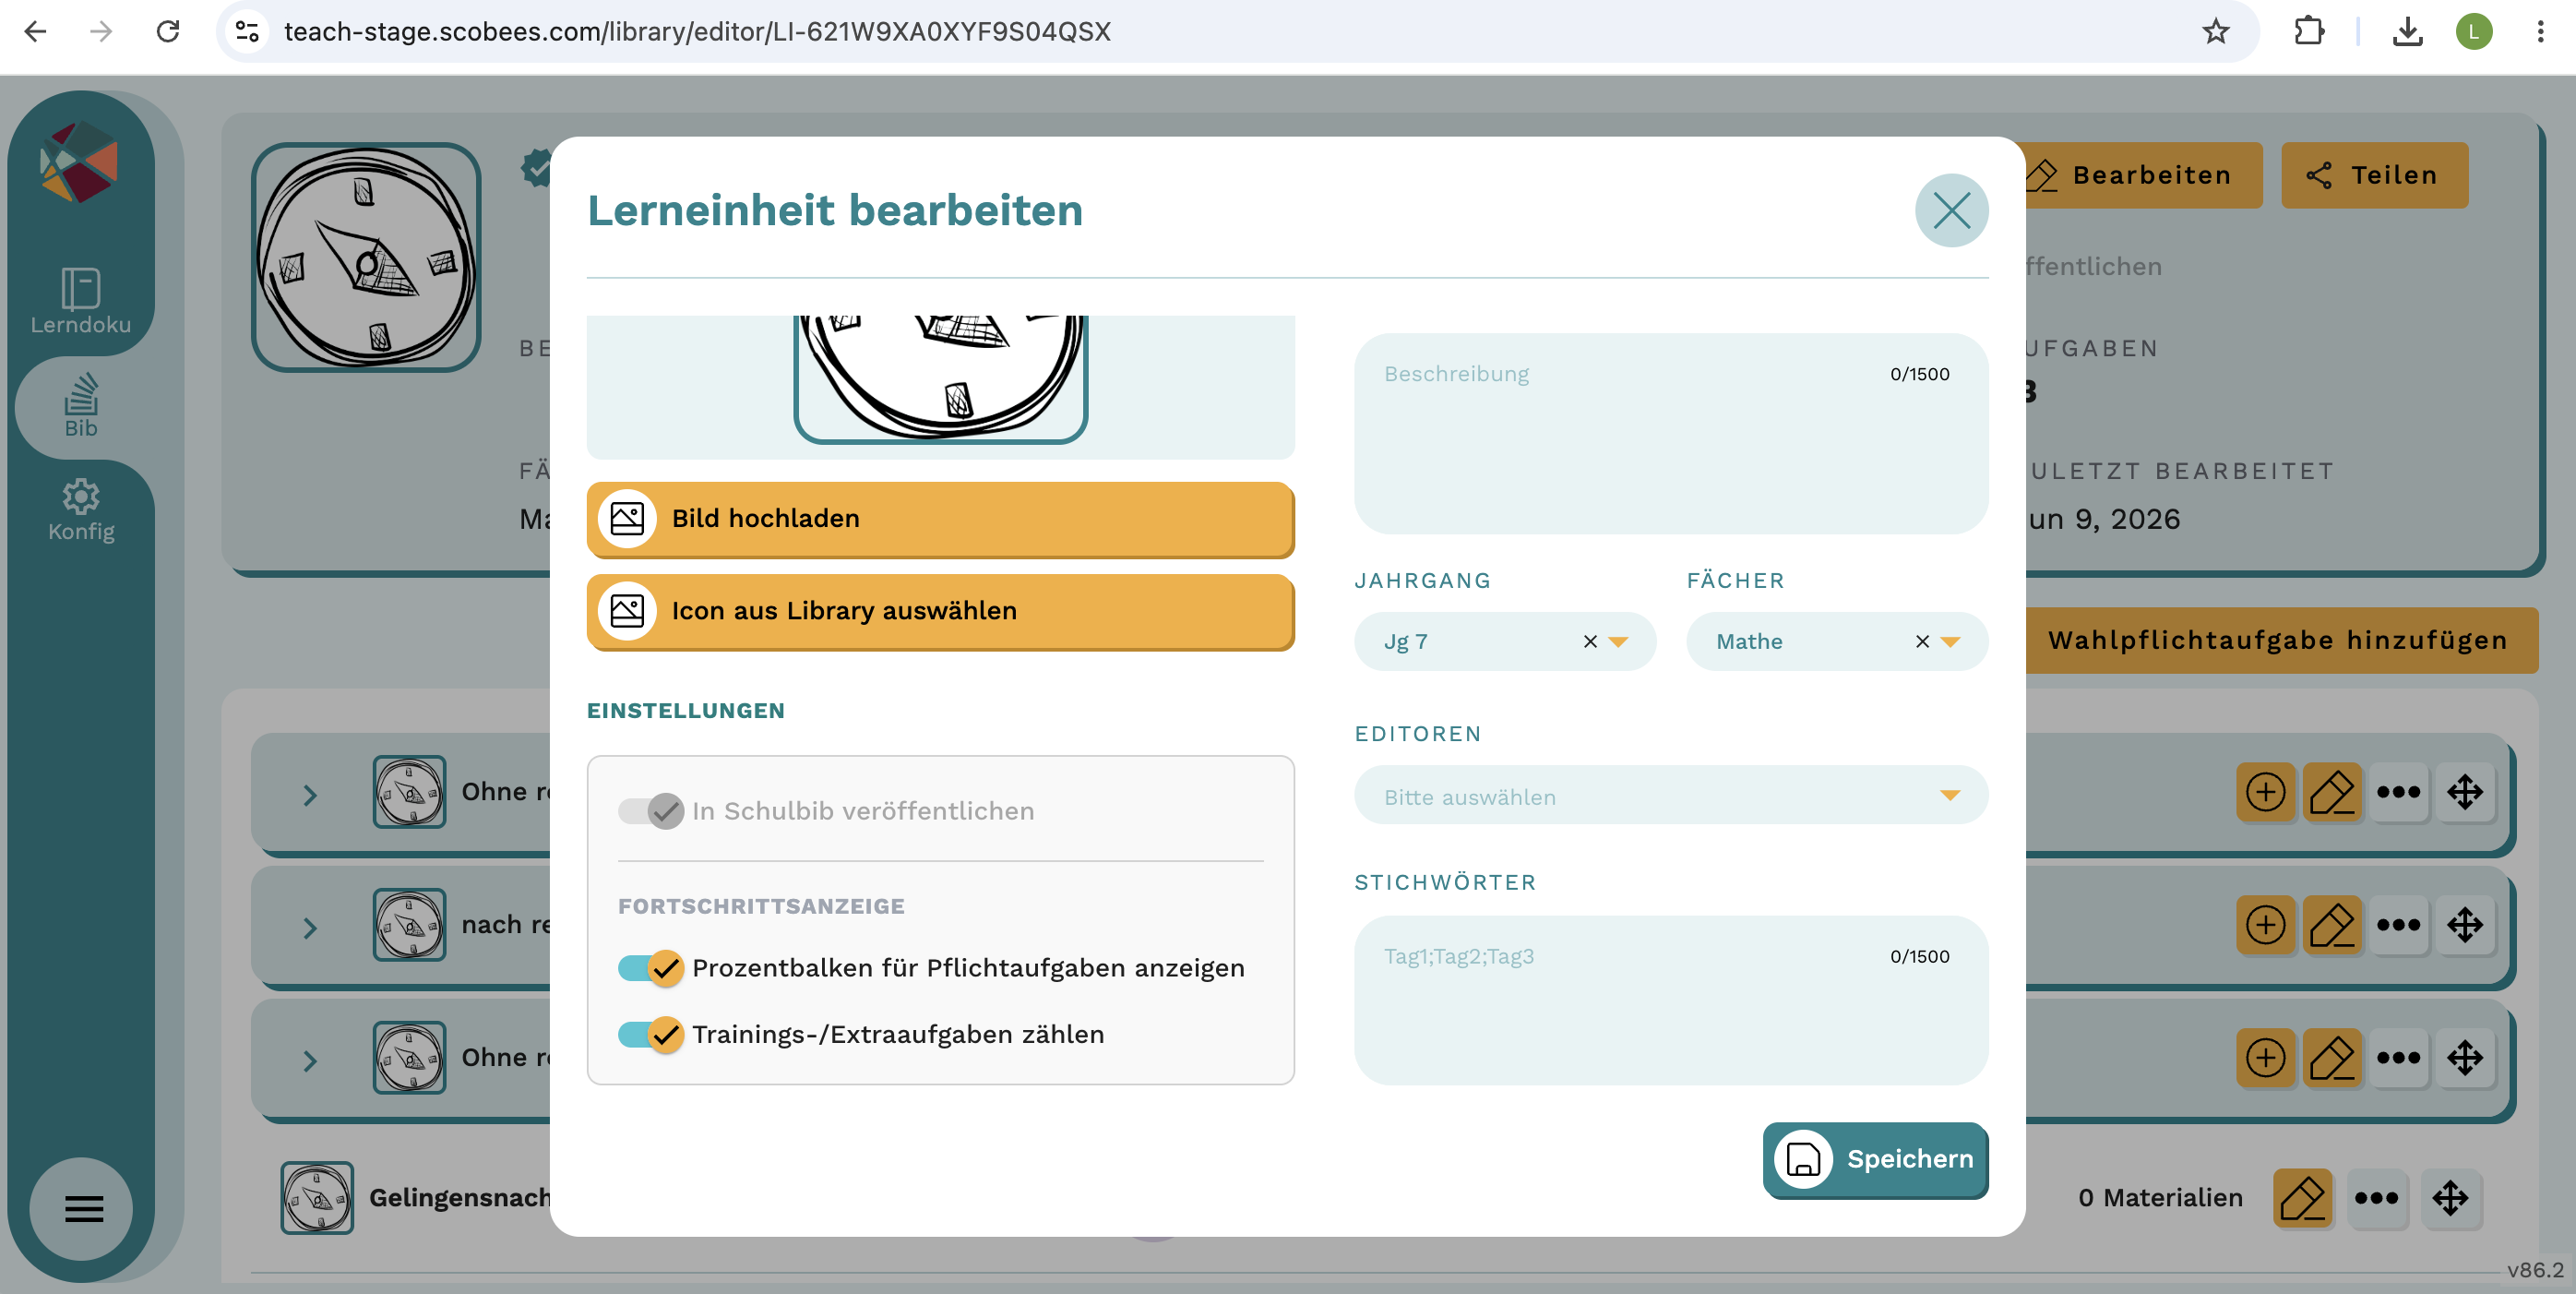Click edit pencil in first task row

click(2331, 792)
